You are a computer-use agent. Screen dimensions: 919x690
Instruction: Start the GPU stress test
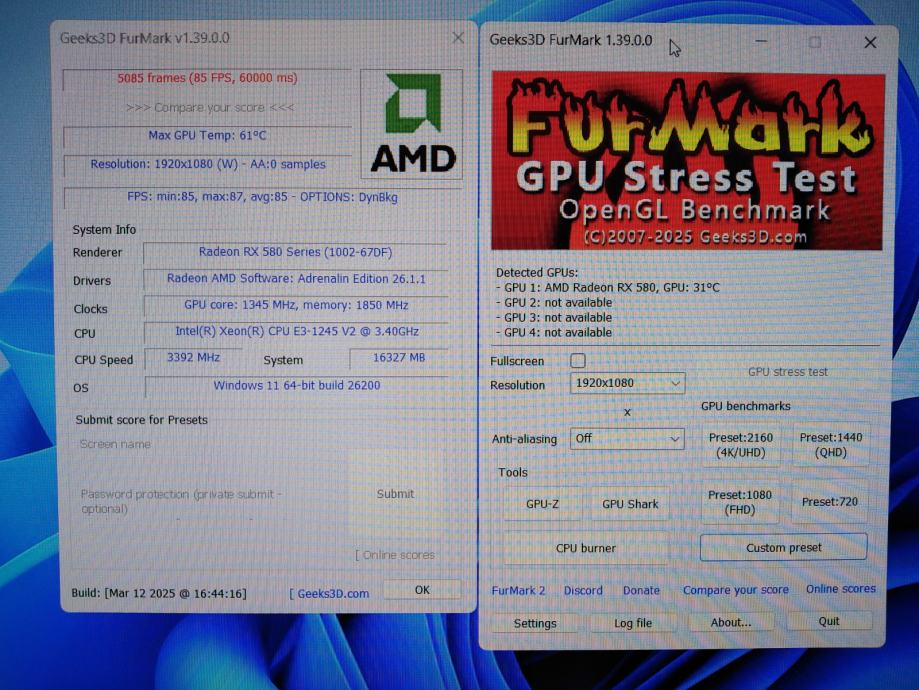coord(787,372)
